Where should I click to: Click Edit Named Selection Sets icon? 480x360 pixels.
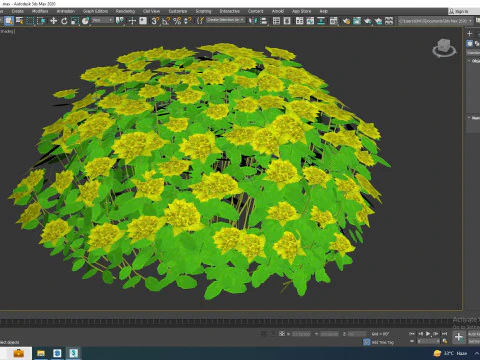coord(200,21)
